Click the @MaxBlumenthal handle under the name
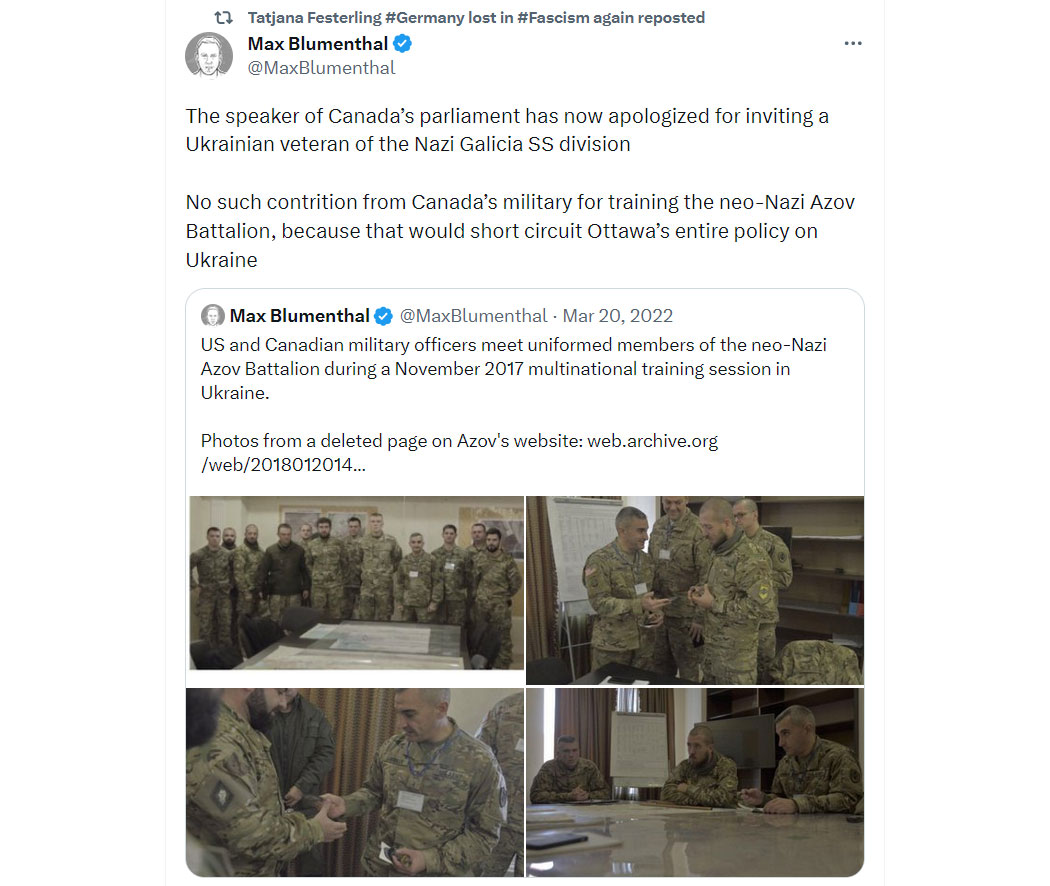The height and width of the screenshot is (886, 1050). coord(321,68)
